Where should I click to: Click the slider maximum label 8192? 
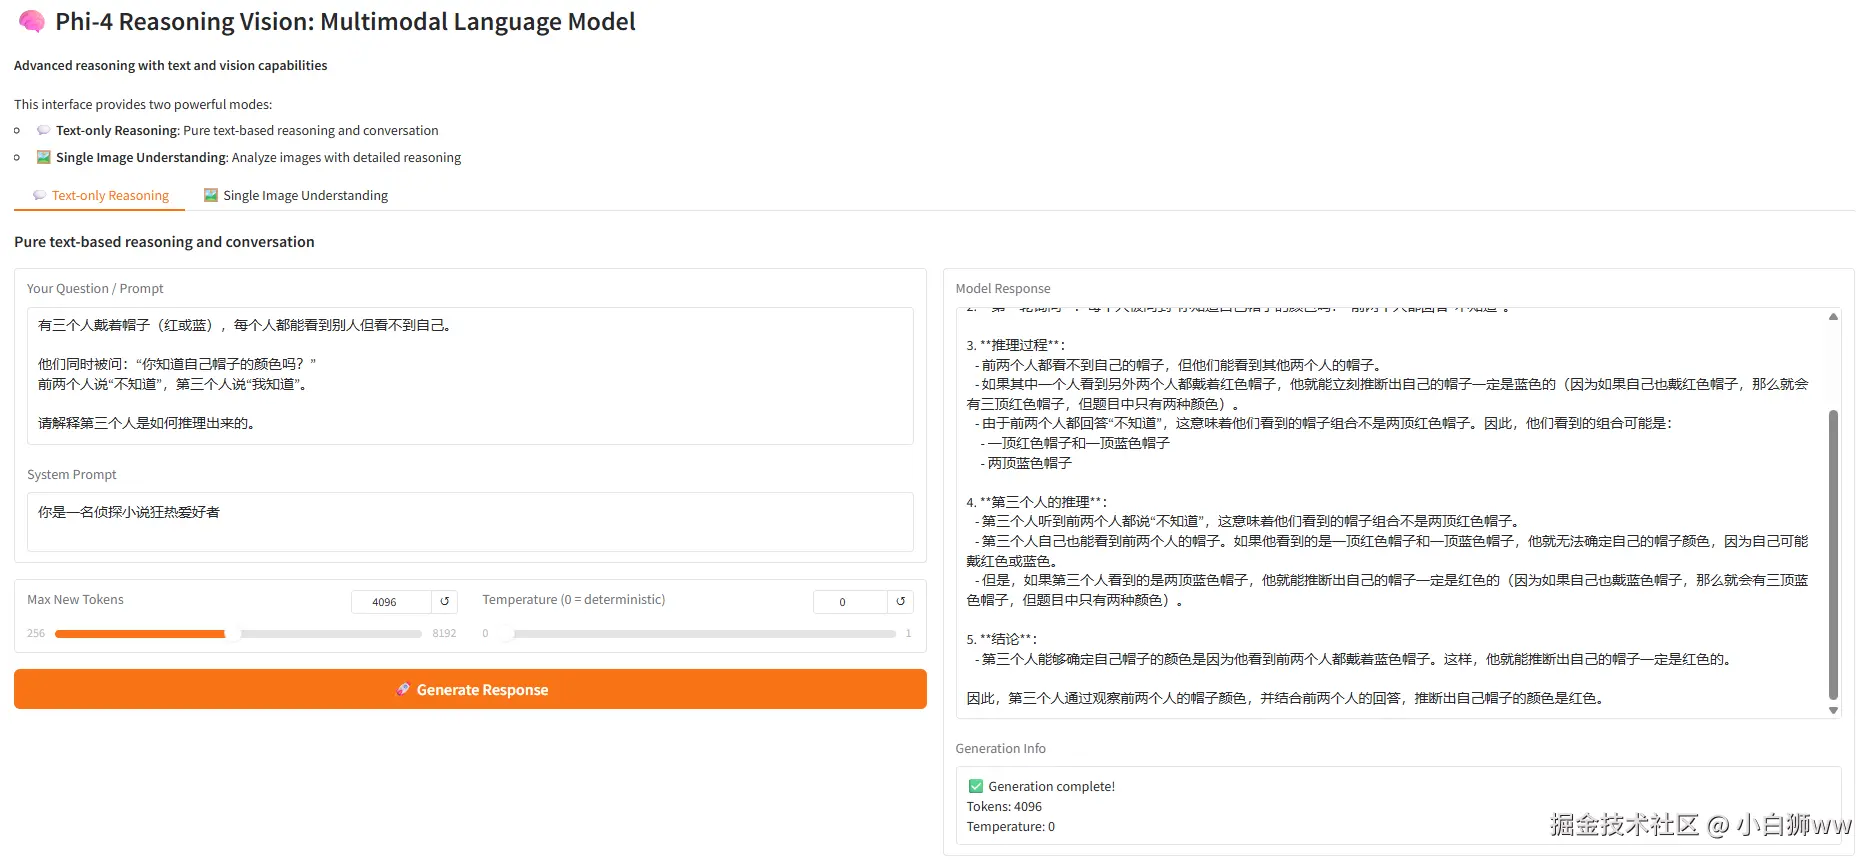[444, 633]
